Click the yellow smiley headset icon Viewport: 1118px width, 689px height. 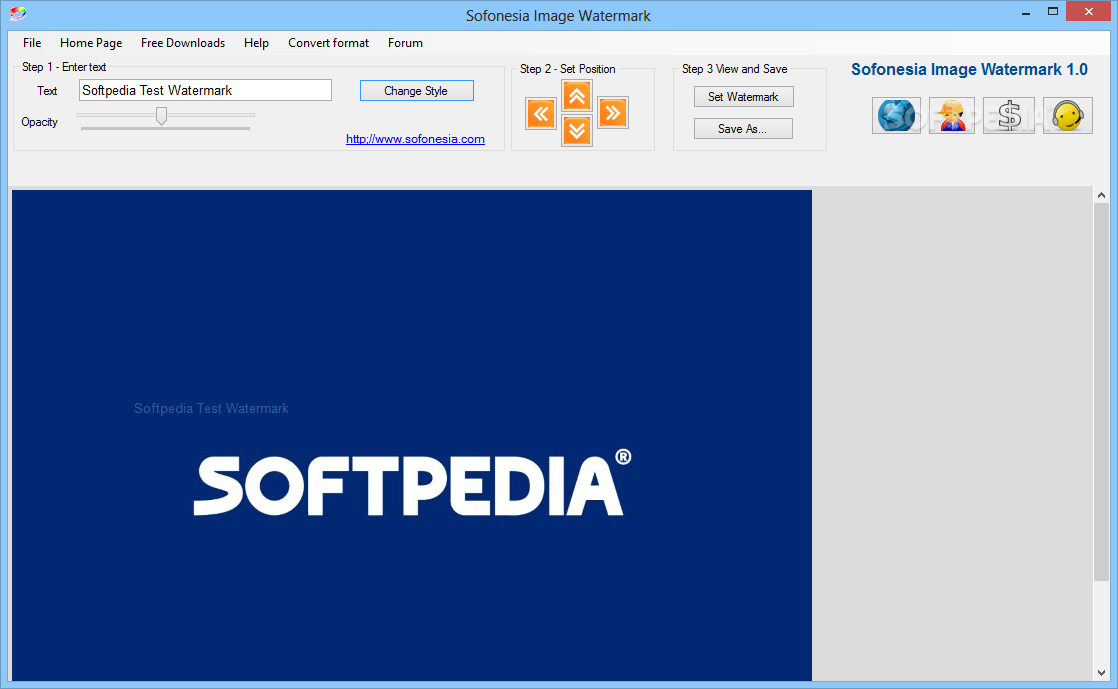[1067, 116]
